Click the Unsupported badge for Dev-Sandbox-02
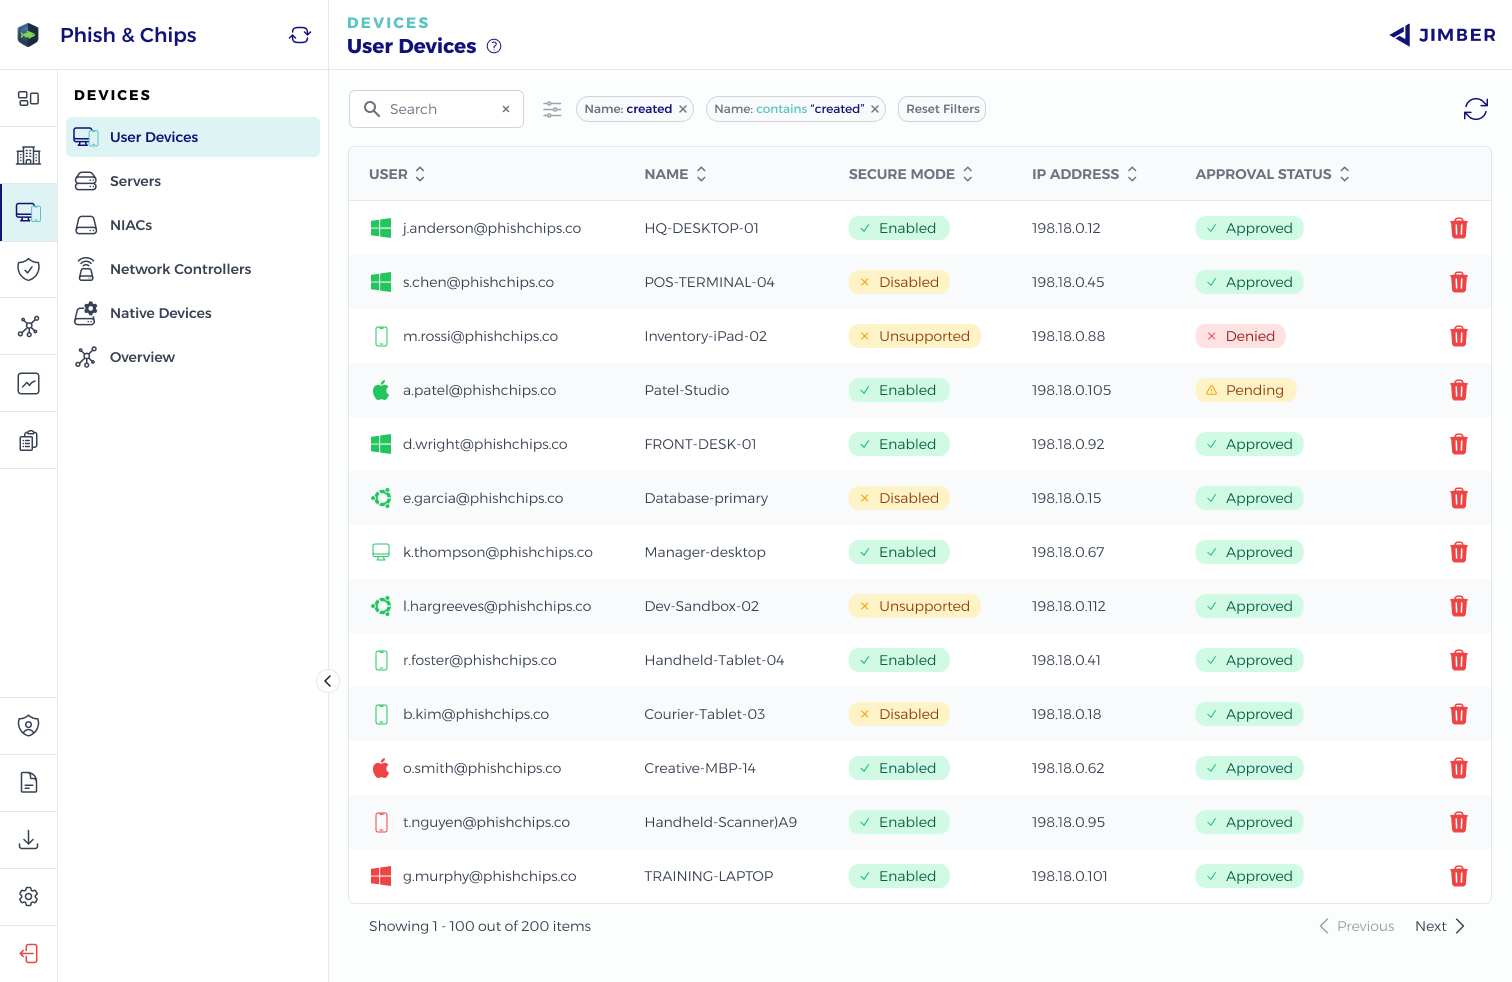This screenshot has height=982, width=1512. point(914,606)
